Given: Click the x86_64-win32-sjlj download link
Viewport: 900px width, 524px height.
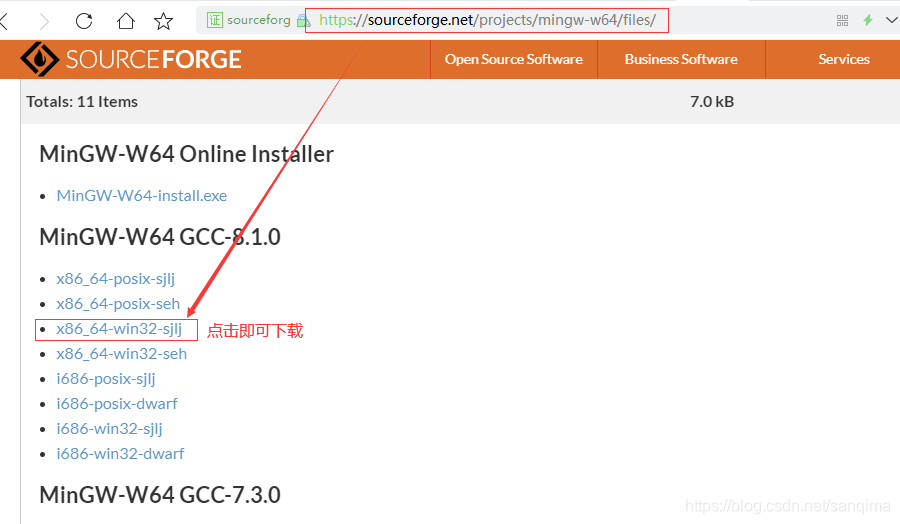Looking at the screenshot, I should click(119, 329).
